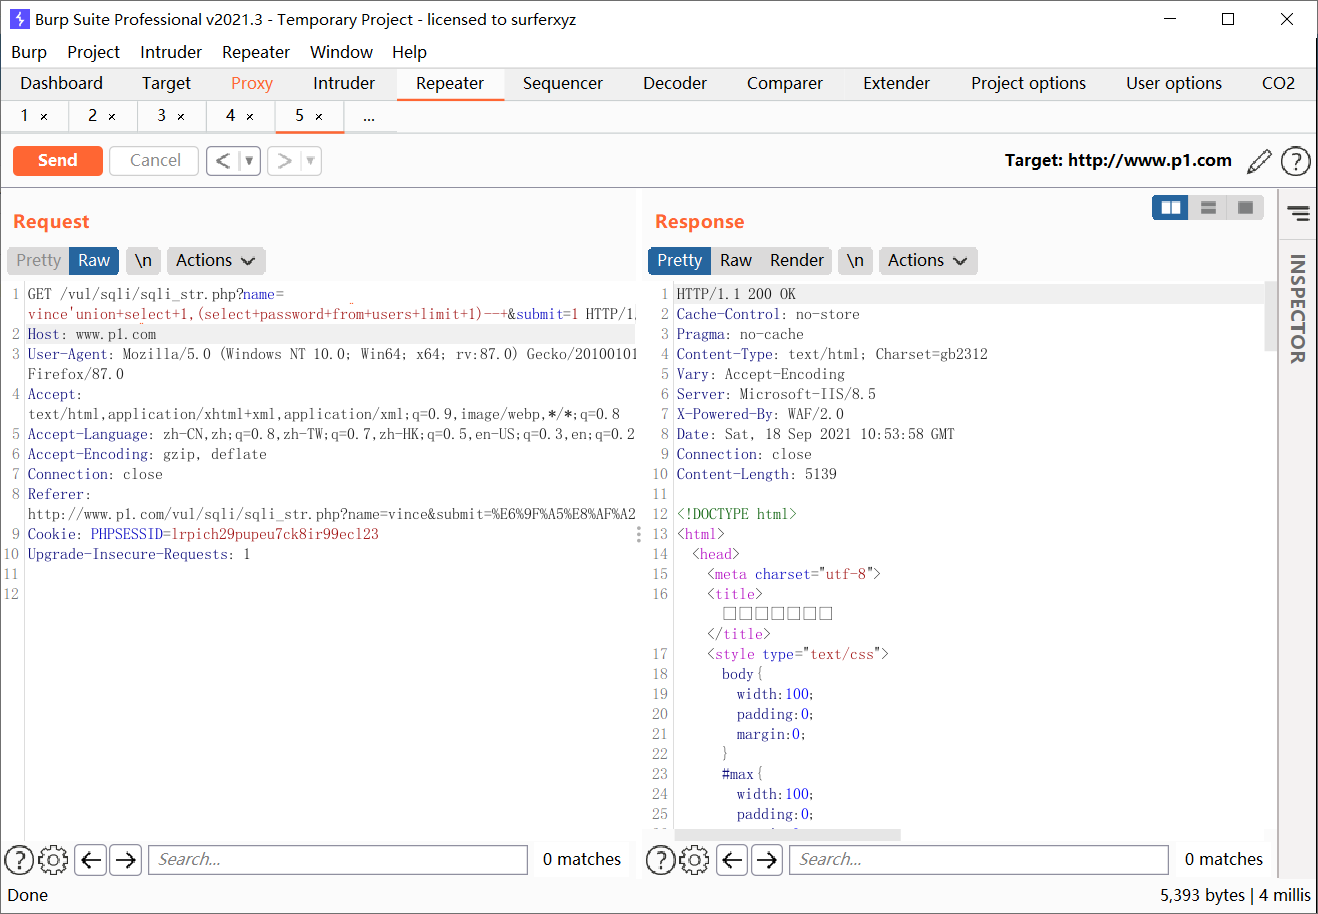
Task: Switch the request to Raw view
Action: click(94, 261)
